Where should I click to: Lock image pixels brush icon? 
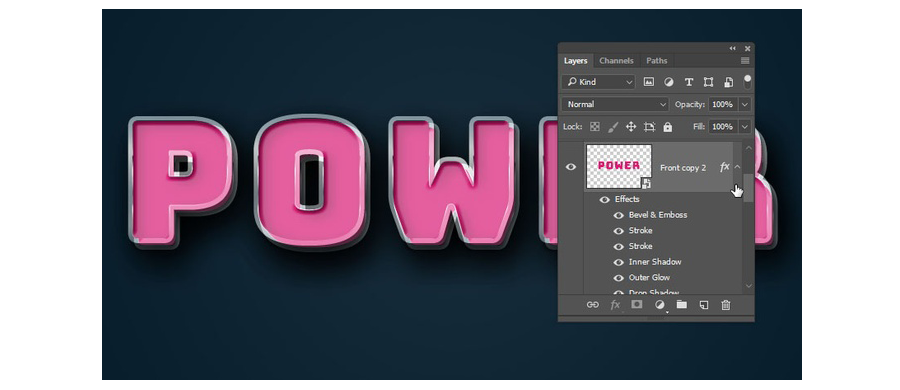click(x=613, y=126)
